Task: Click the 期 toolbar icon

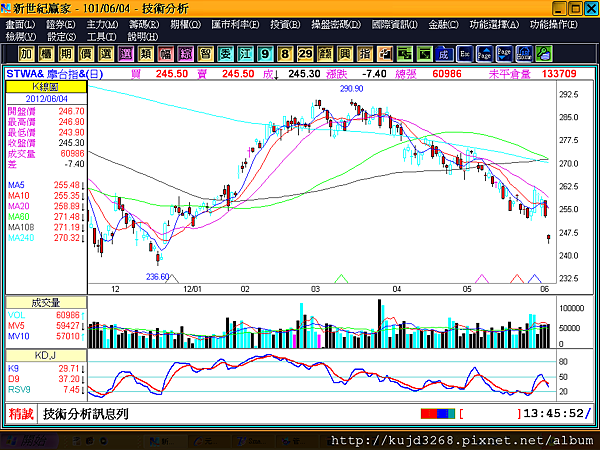Action: [x=66, y=54]
